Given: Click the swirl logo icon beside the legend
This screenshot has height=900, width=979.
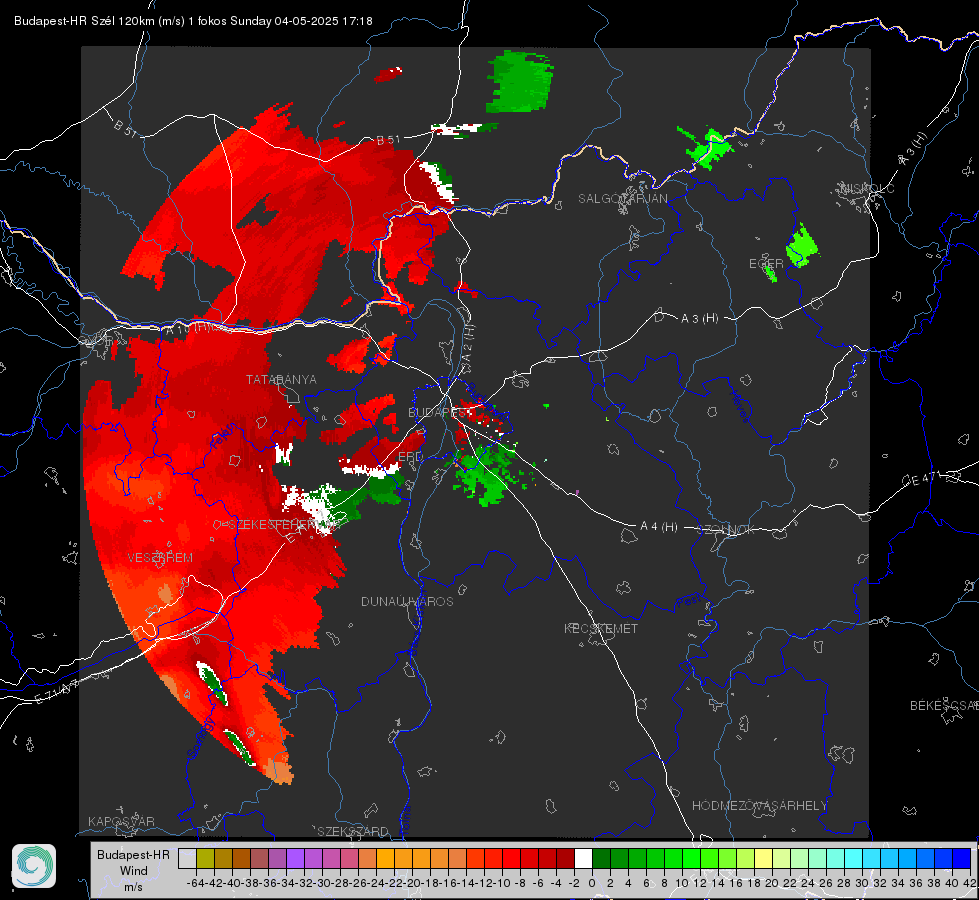Looking at the screenshot, I should [x=34, y=866].
